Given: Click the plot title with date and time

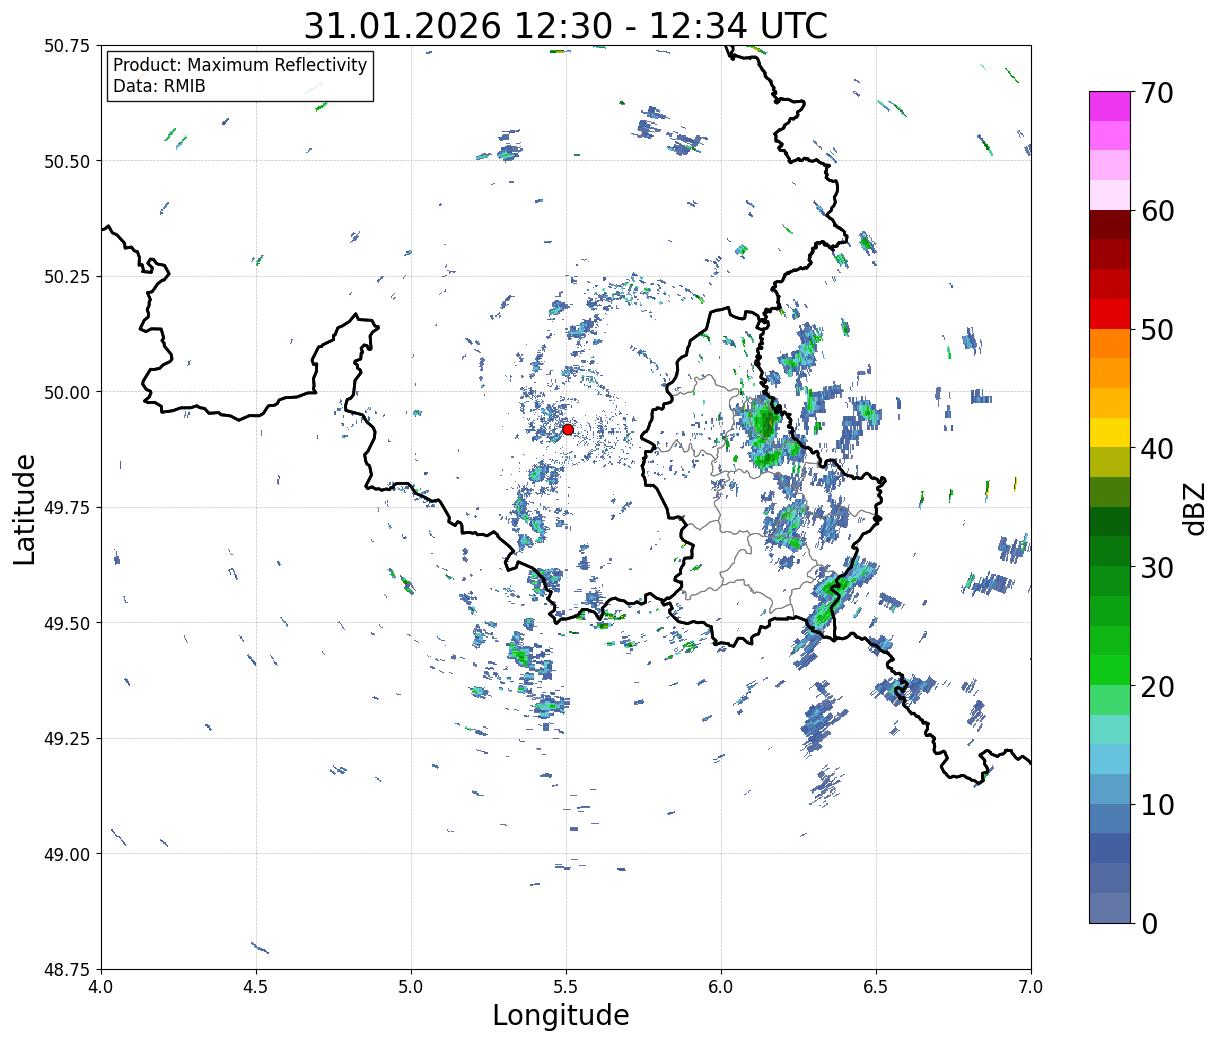Looking at the screenshot, I should (566, 26).
